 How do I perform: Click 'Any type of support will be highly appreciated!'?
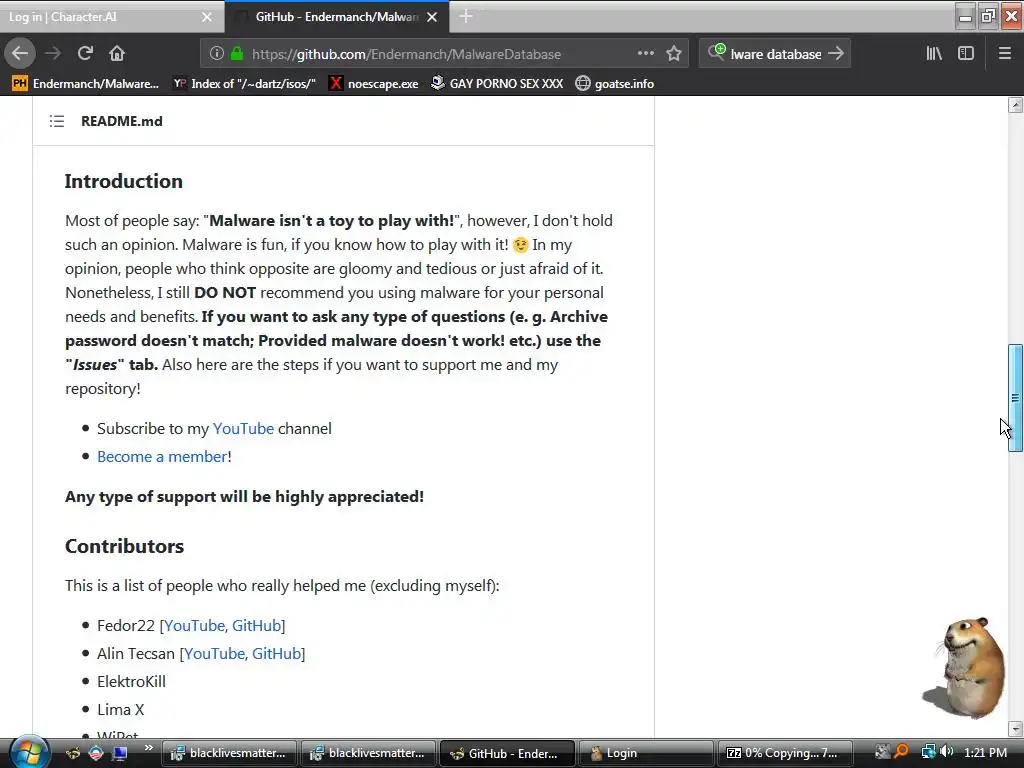244,496
